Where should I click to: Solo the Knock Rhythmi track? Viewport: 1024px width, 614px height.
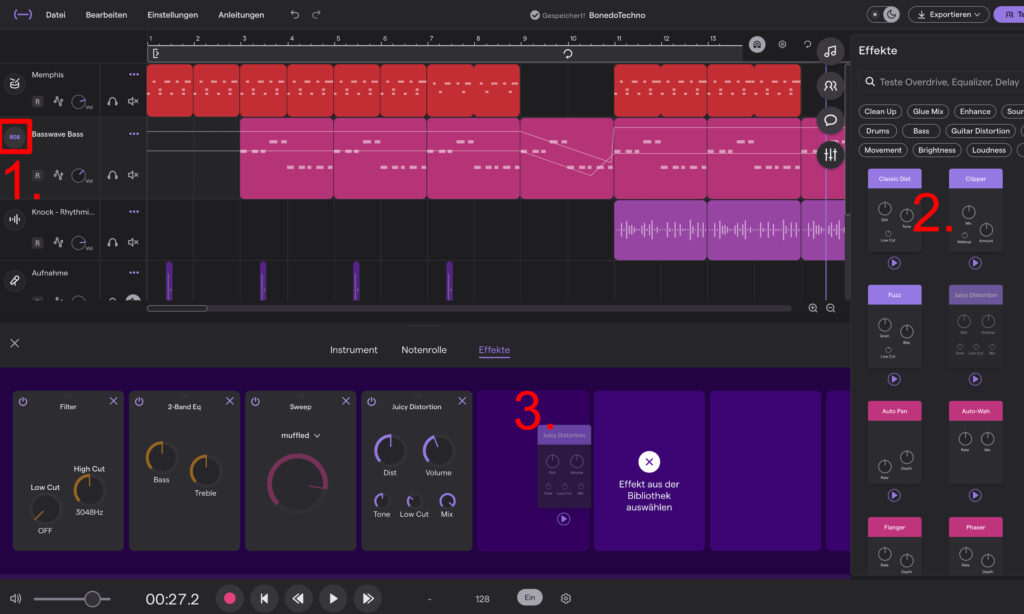(112, 242)
